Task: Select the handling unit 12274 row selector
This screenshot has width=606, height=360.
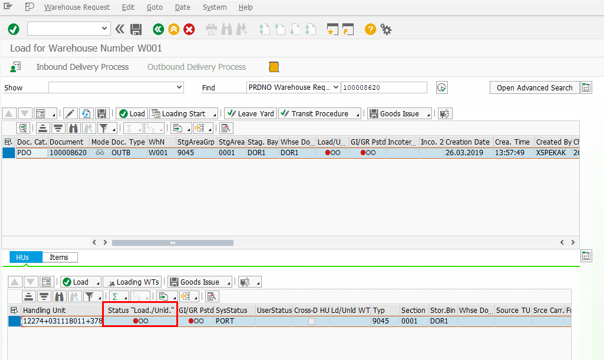Action: (15, 321)
